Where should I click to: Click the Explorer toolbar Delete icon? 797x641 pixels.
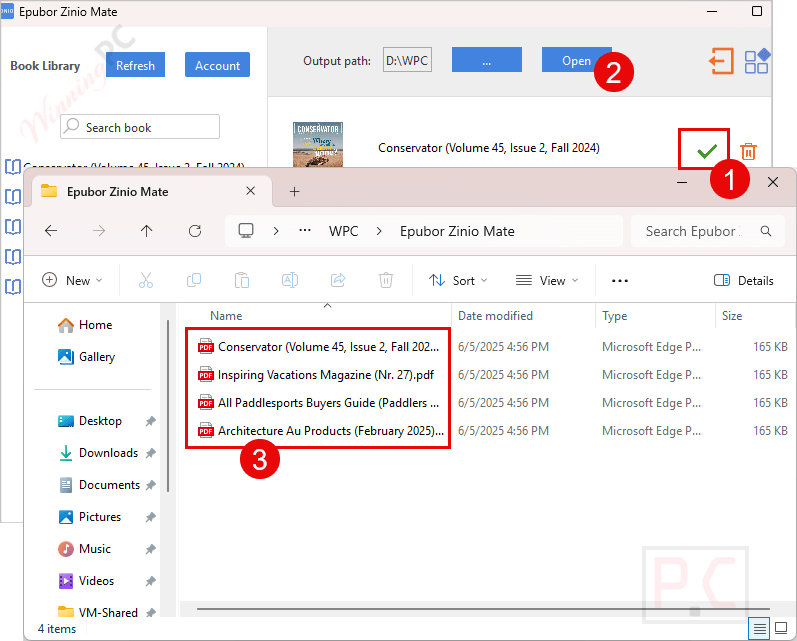[x=386, y=280]
